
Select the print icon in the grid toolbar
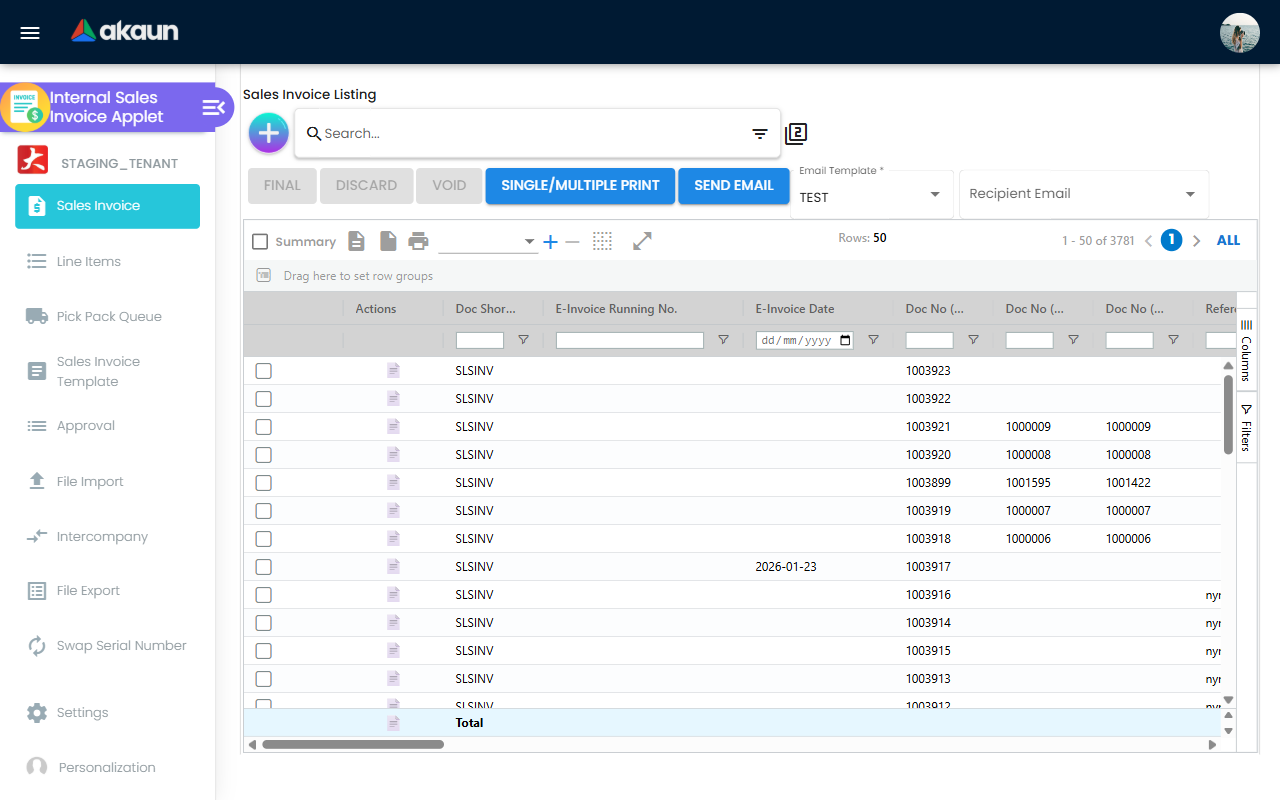click(418, 241)
